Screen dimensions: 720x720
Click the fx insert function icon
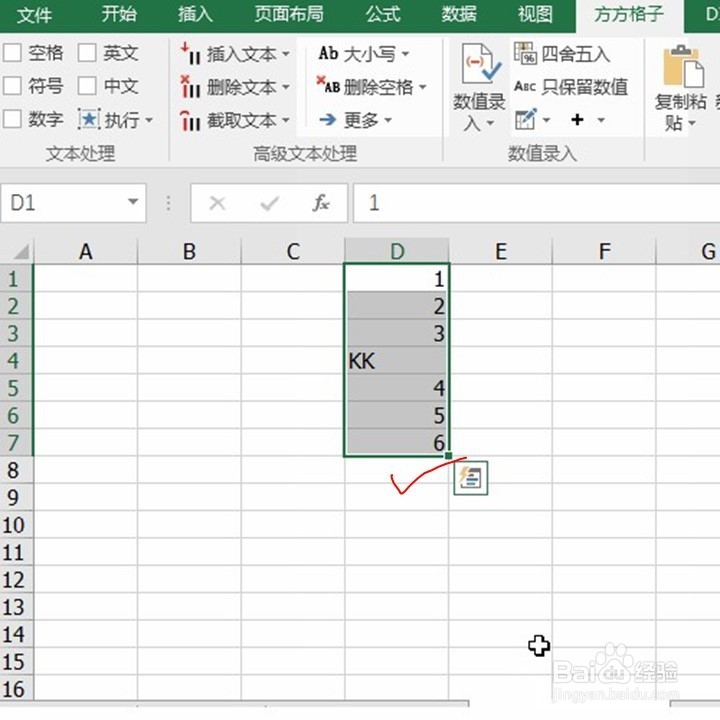coord(321,203)
